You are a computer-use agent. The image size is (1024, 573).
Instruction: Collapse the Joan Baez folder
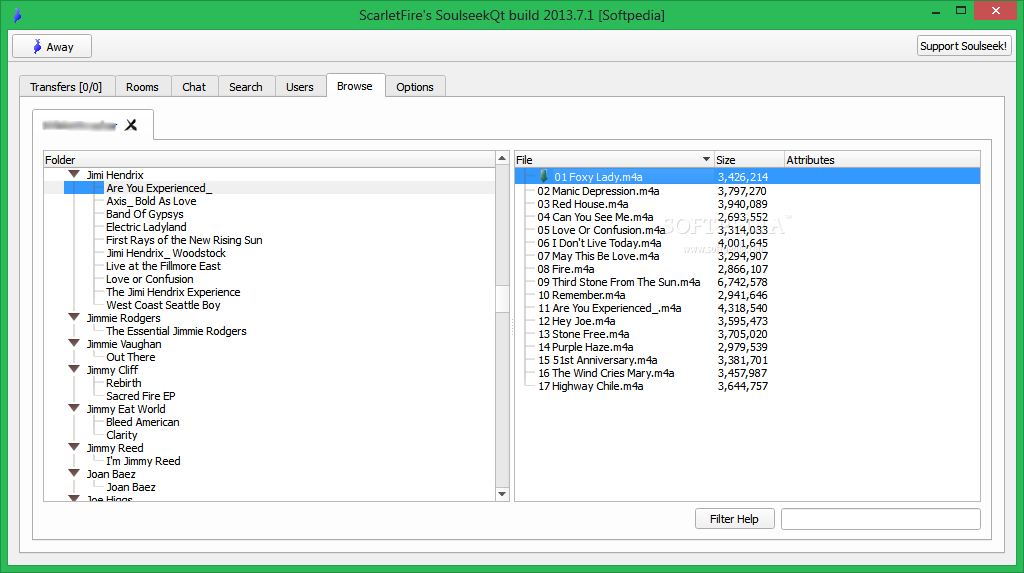coord(74,474)
